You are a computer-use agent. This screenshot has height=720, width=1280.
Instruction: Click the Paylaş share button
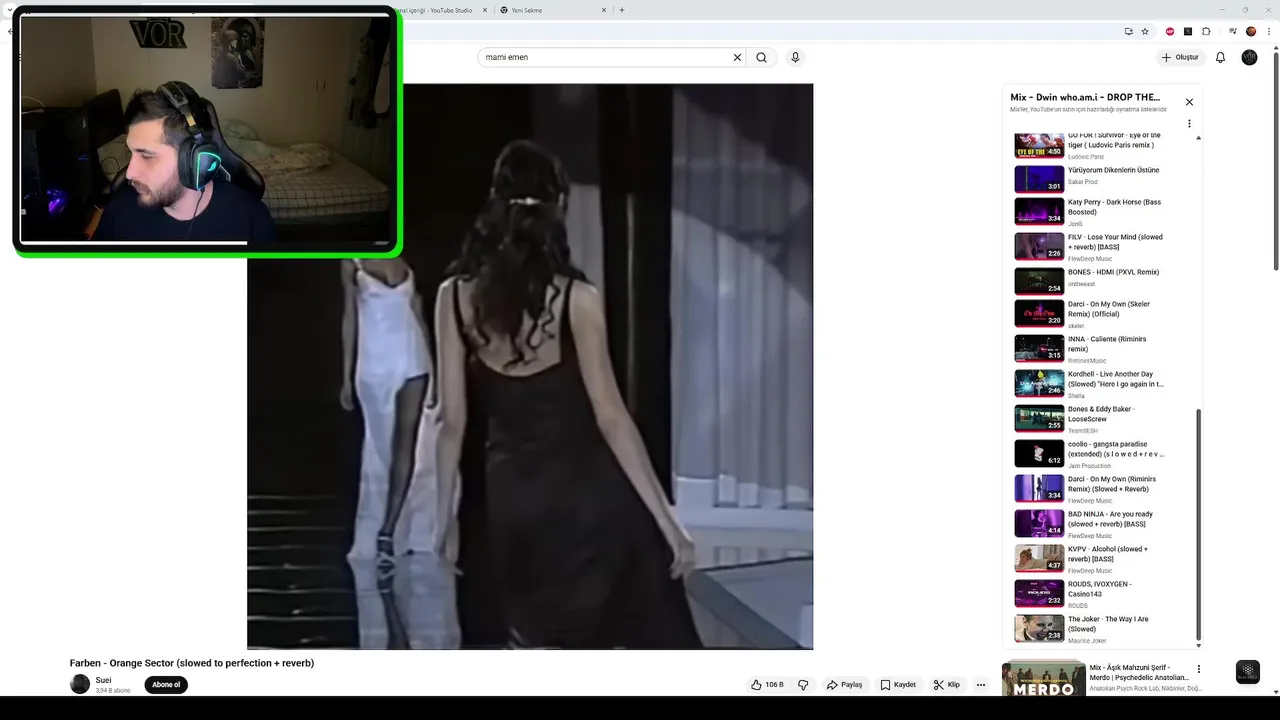[845, 685]
